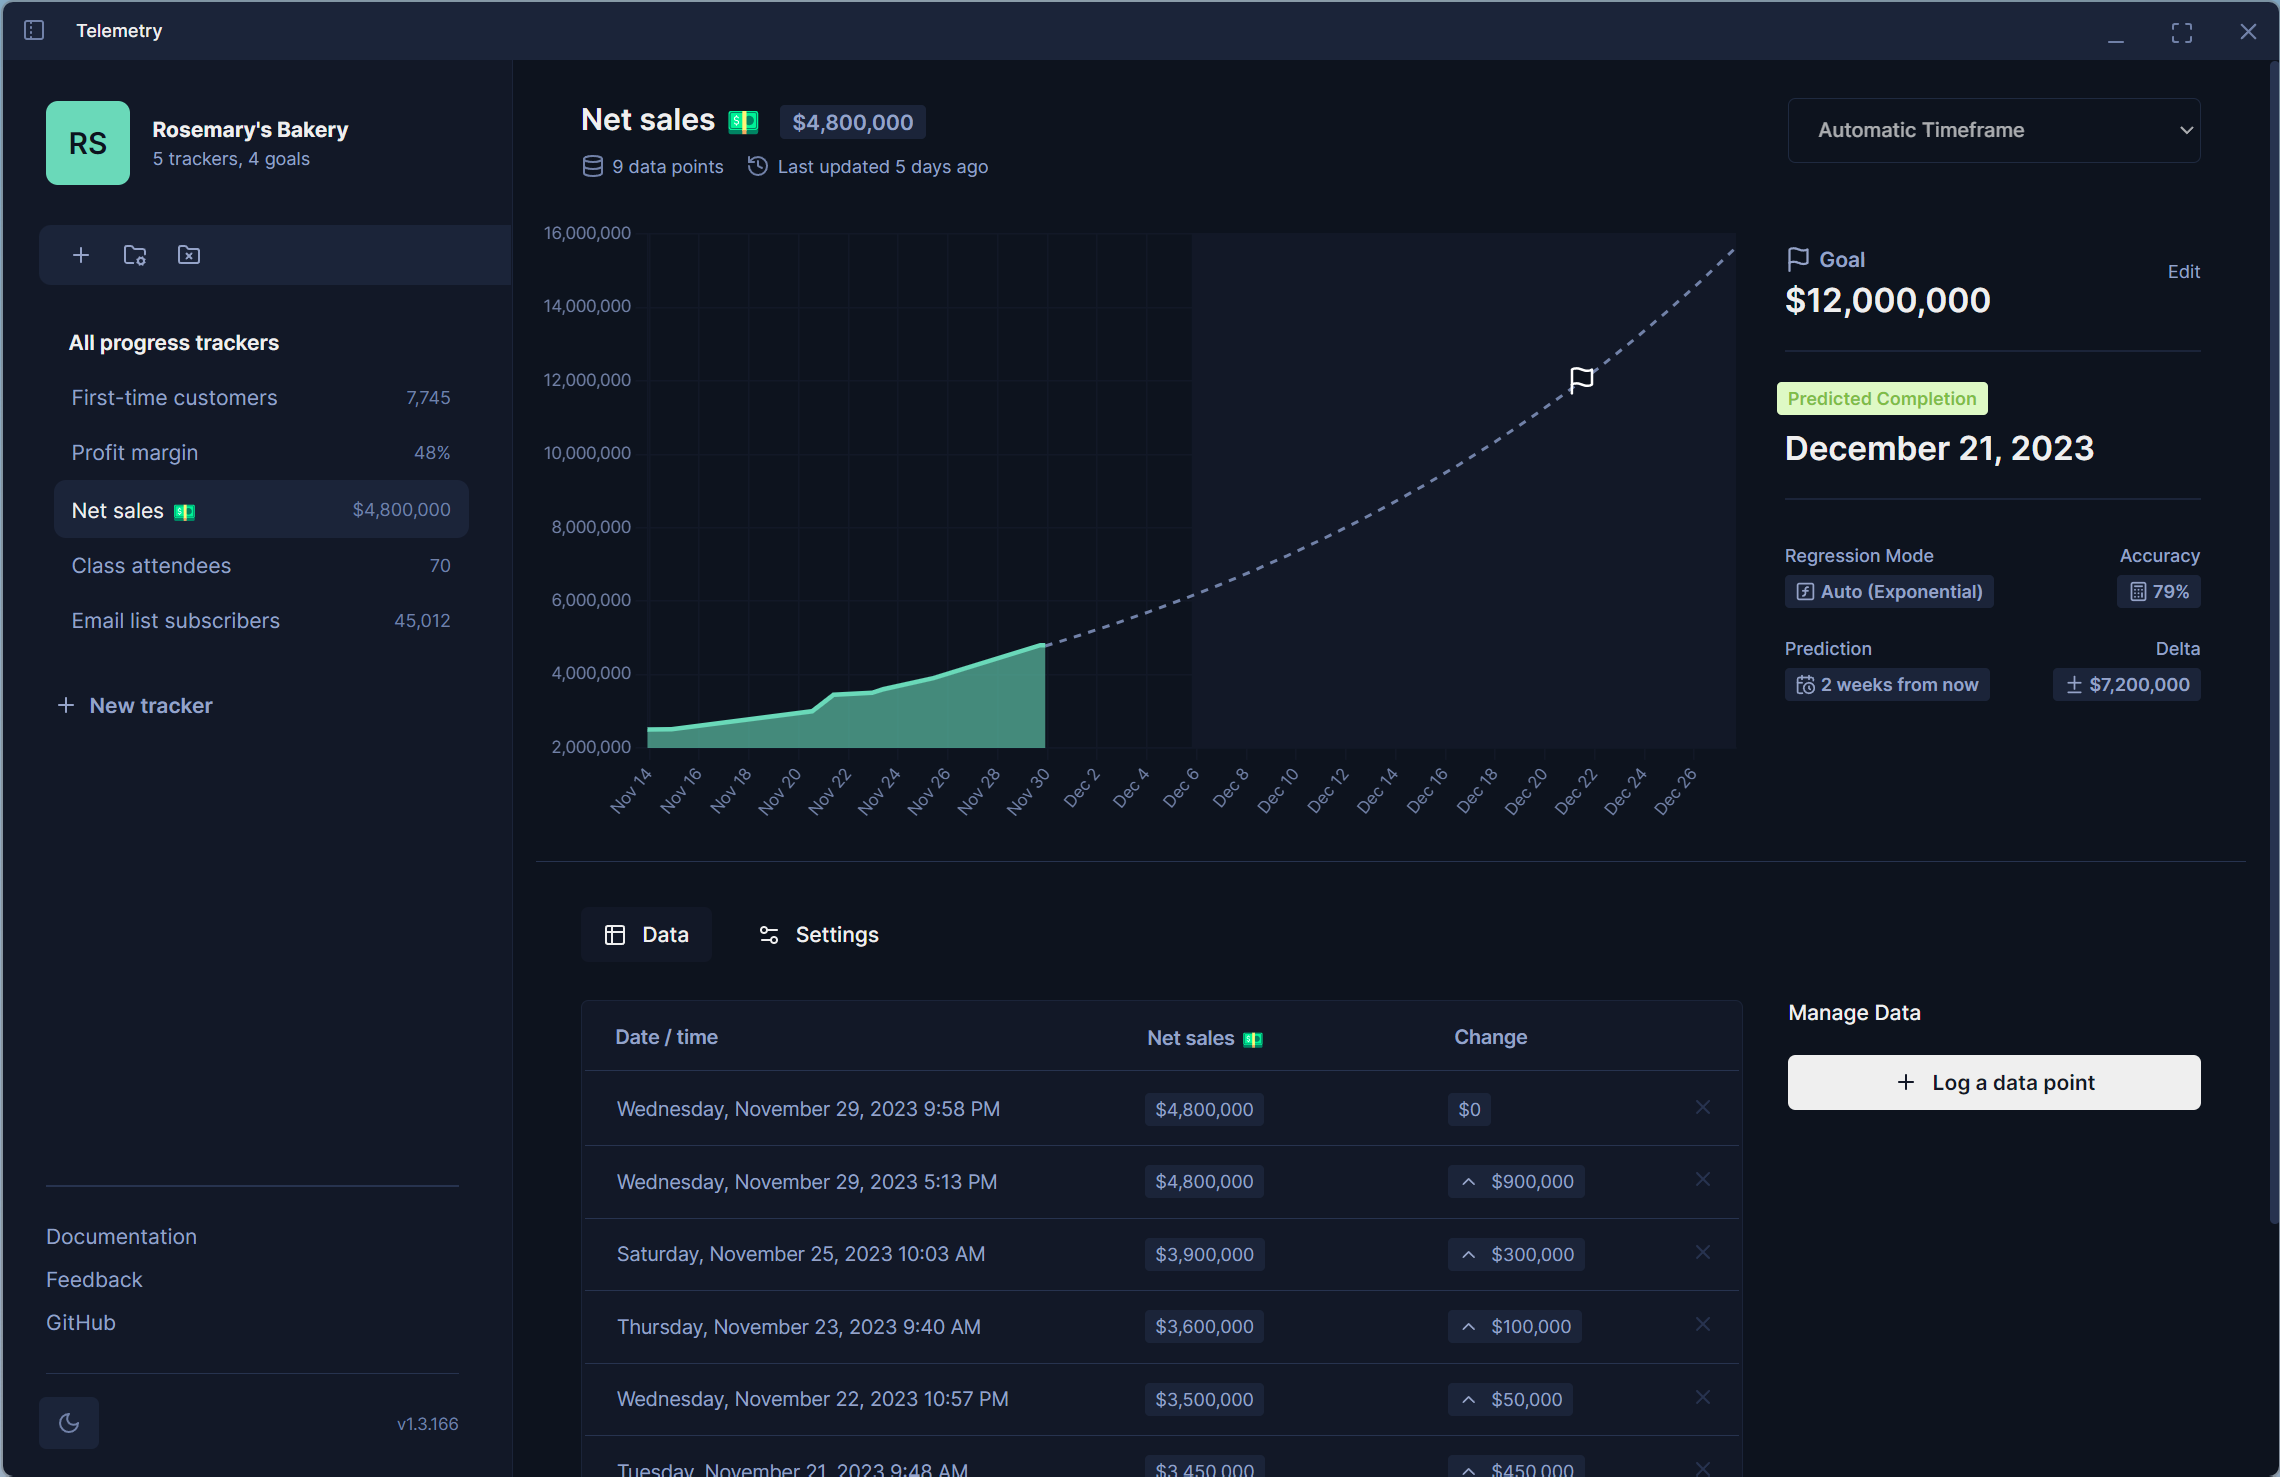Open the Automatic Timeframe dropdown
2280x1477 pixels.
tap(1993, 130)
